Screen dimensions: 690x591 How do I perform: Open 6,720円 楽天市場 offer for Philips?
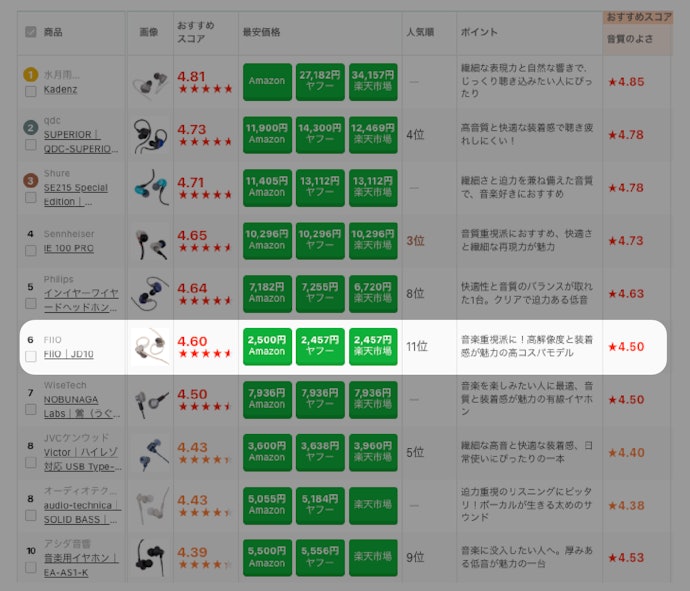pyautogui.click(x=373, y=294)
